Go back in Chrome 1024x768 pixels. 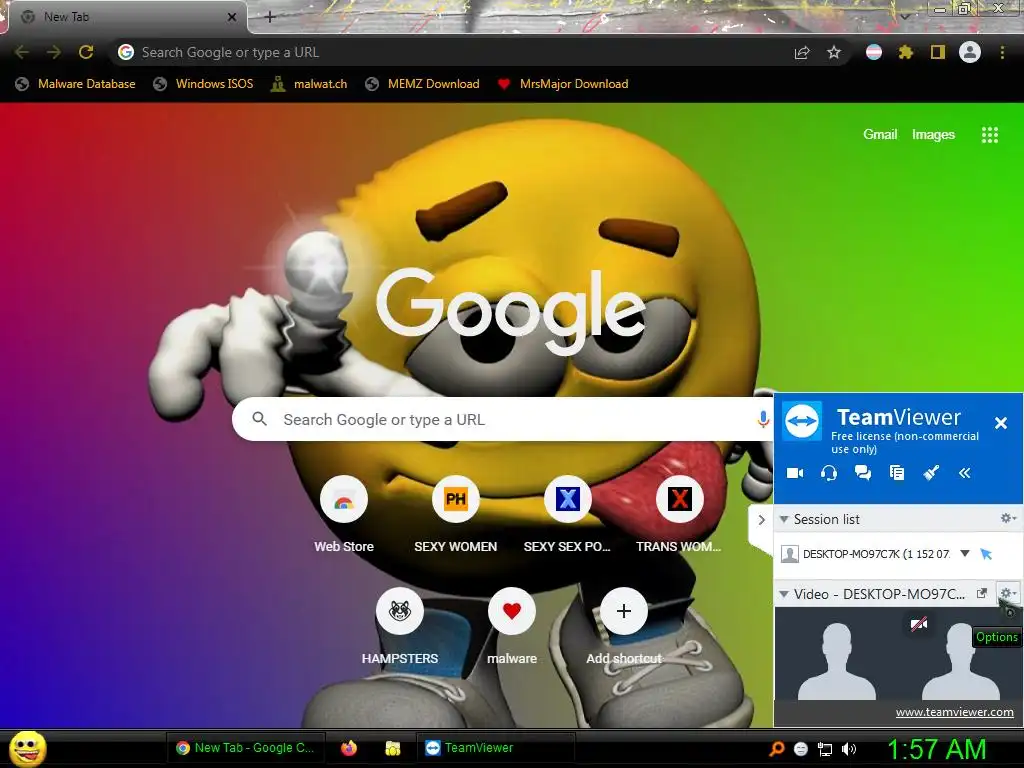(22, 52)
